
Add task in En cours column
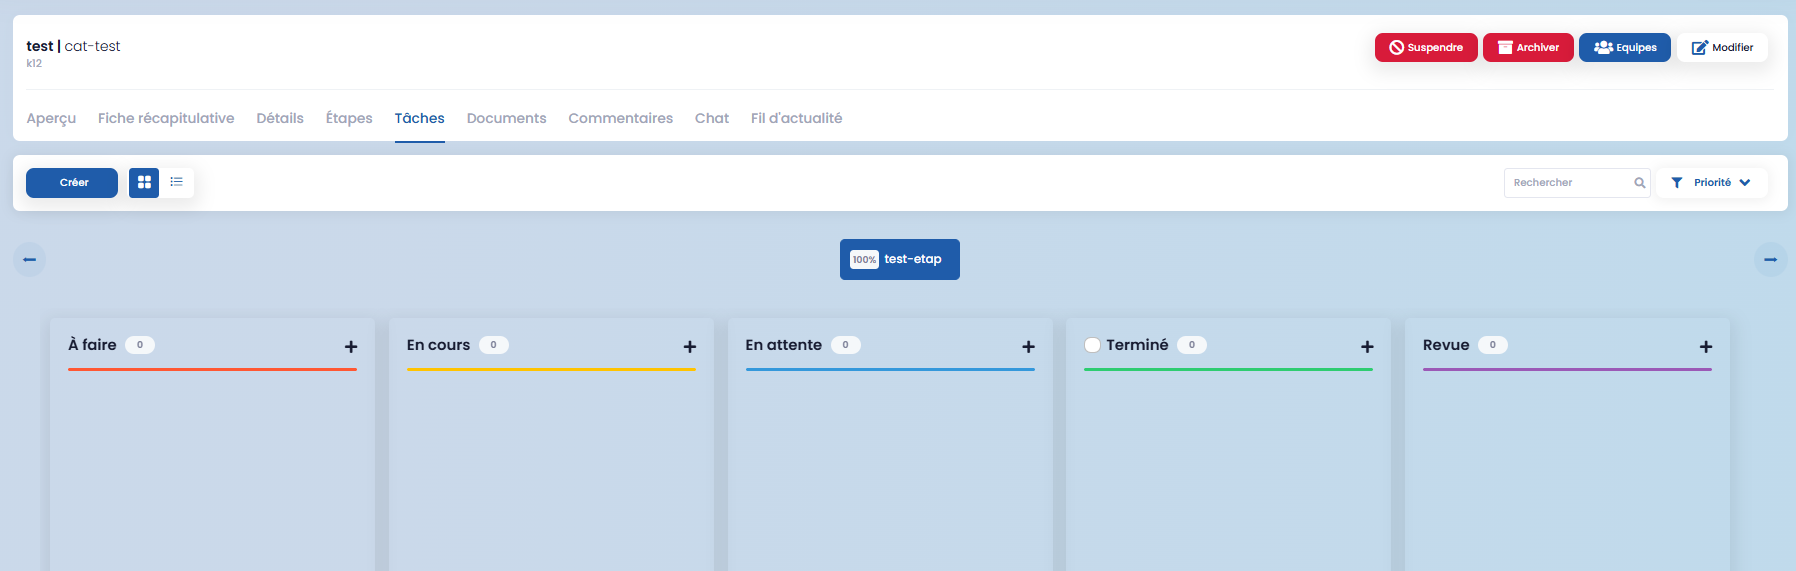[690, 347]
